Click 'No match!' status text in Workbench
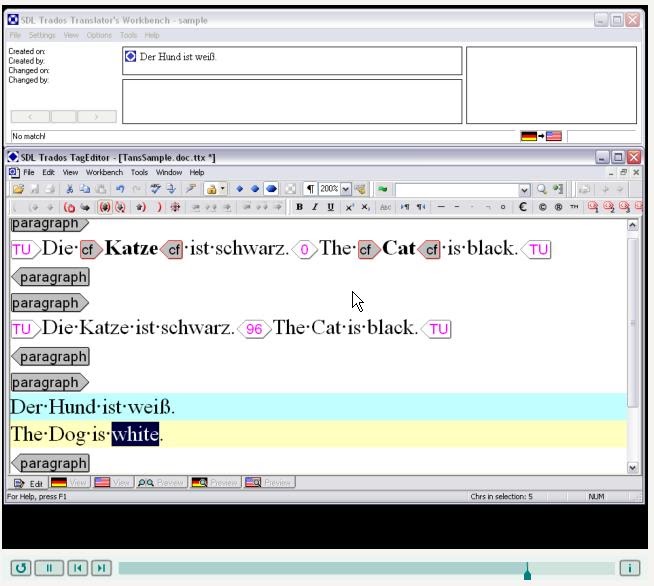654x586 pixels. 29,136
